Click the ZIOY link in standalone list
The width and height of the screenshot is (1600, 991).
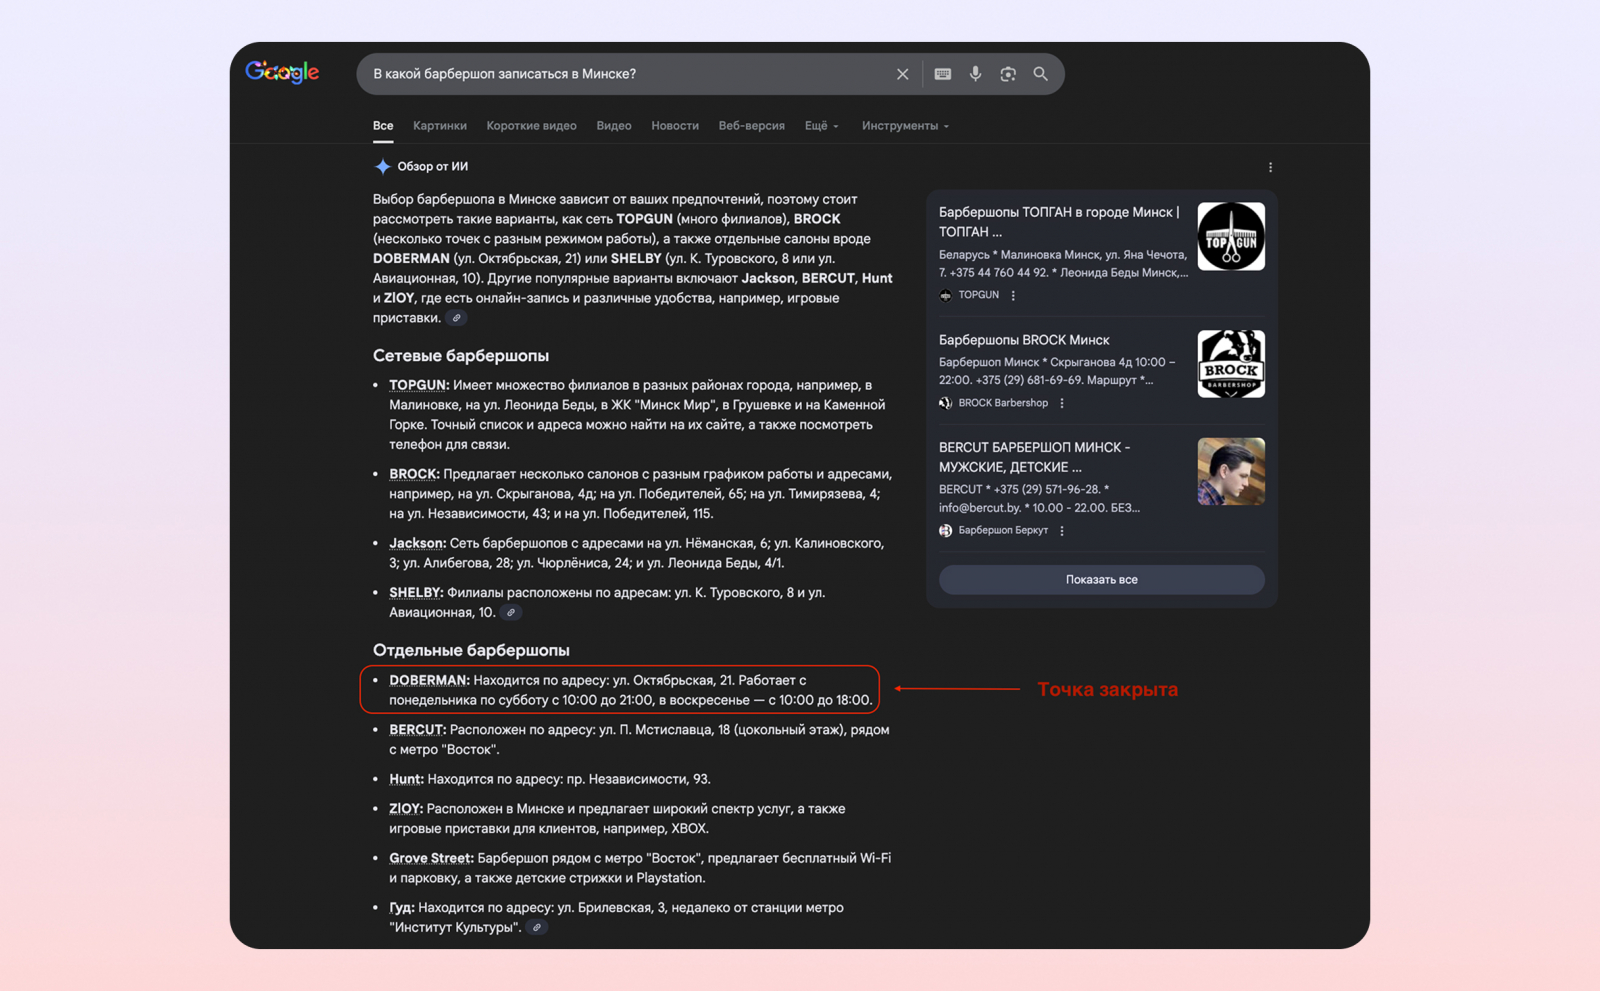406,809
